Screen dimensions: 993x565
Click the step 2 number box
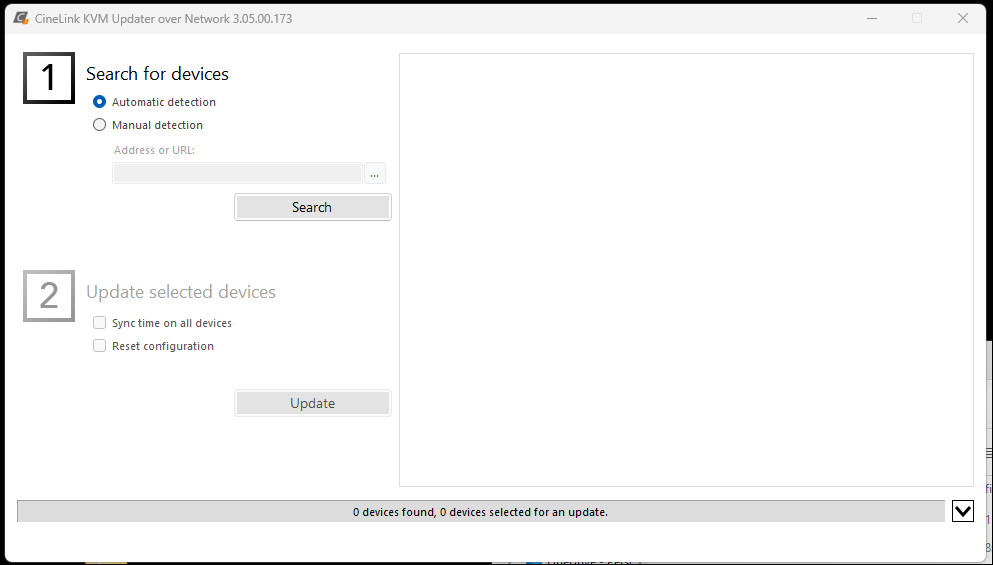click(49, 296)
